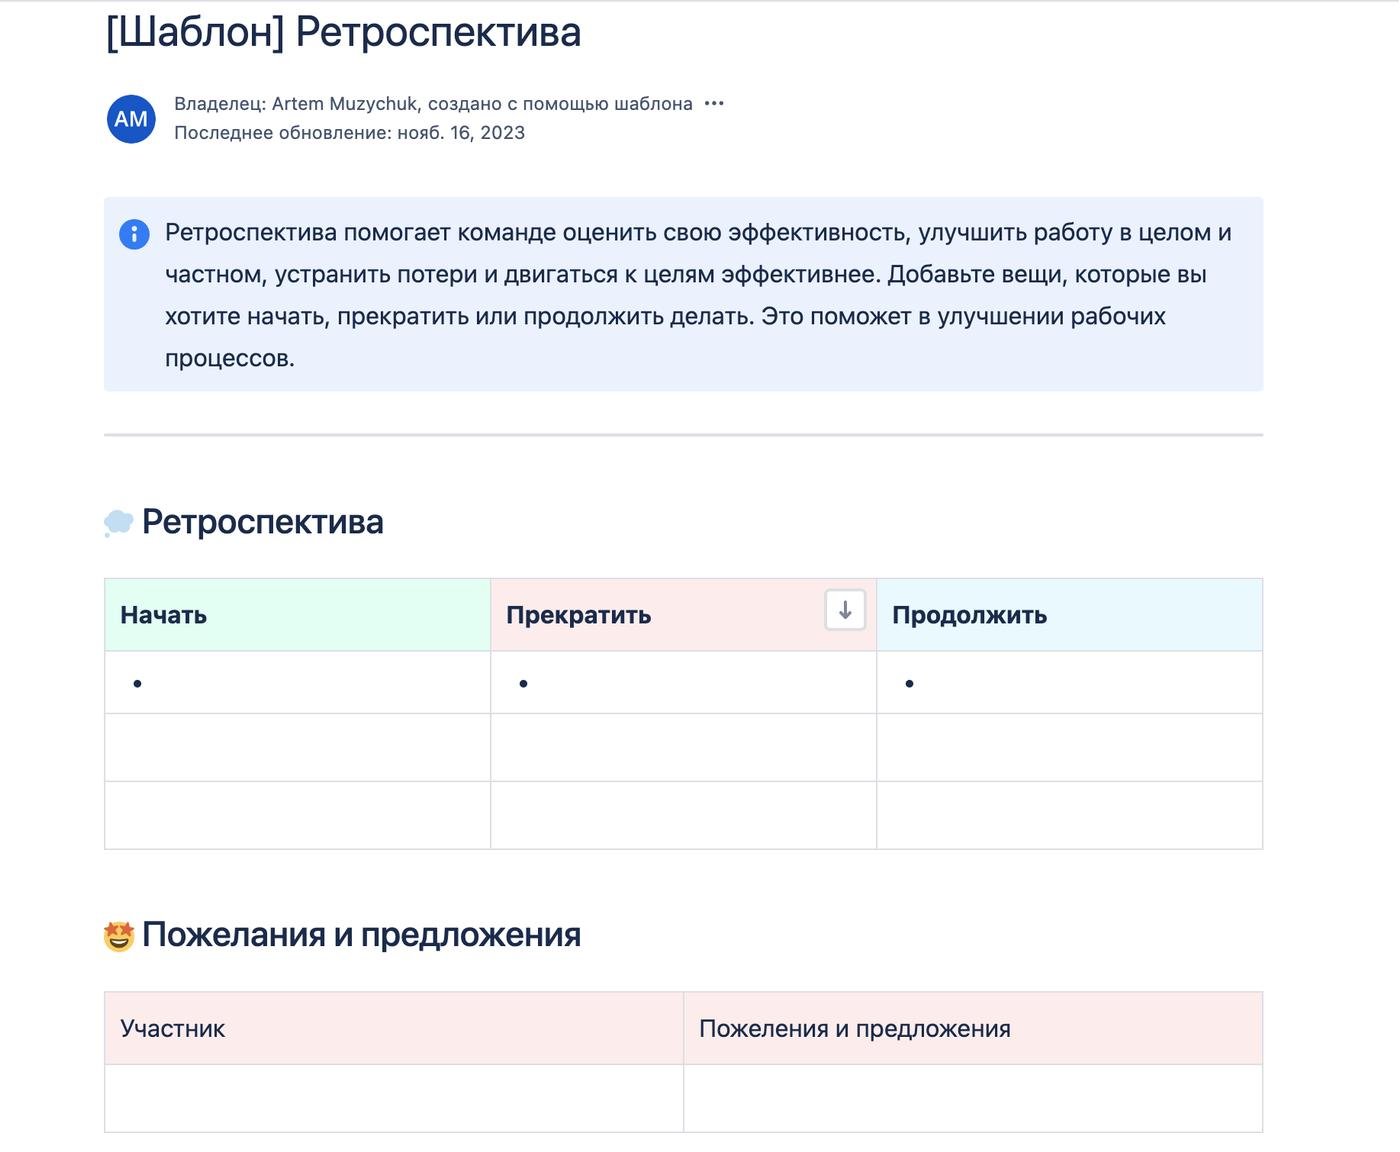1400x1152 pixels.
Task: Click empty cell under Участник
Action: [393, 1098]
